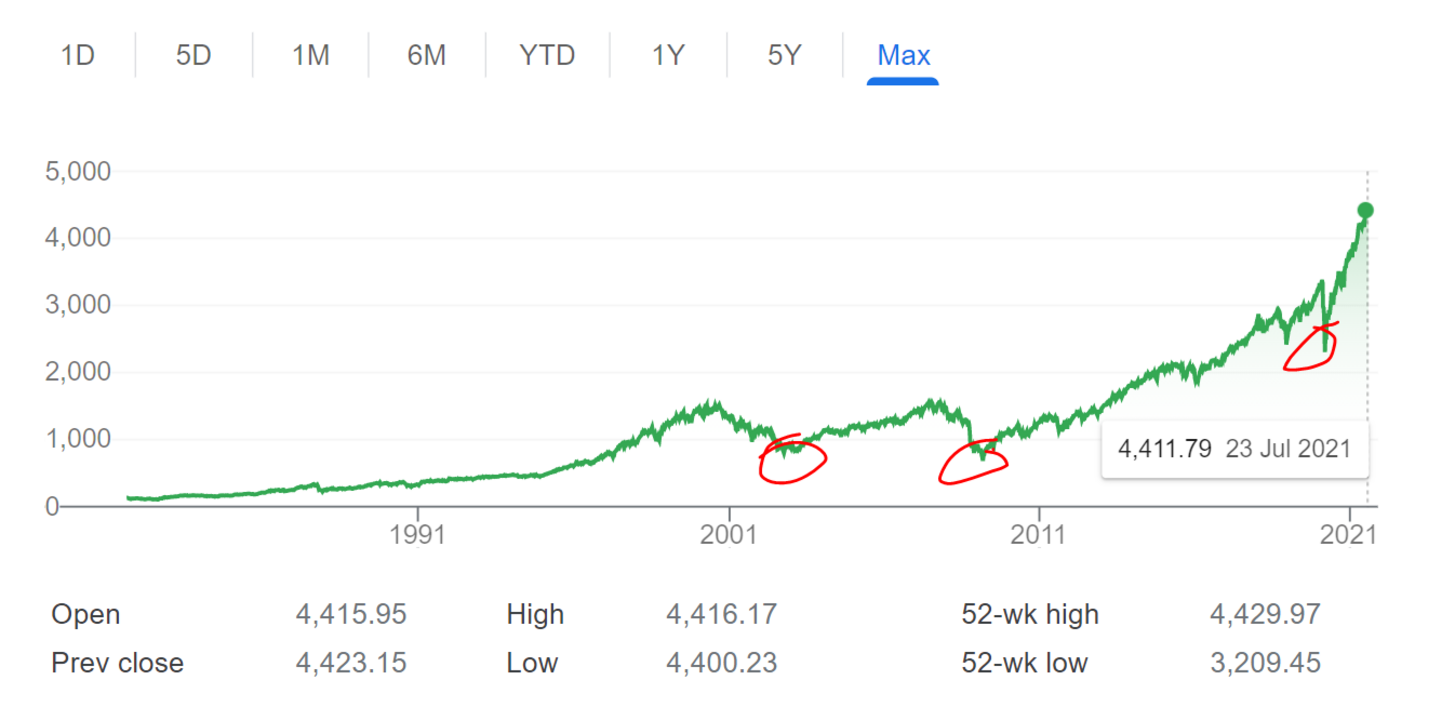Click the 5,000 y-axis label
This screenshot has height=720, width=1455.
click(x=78, y=171)
